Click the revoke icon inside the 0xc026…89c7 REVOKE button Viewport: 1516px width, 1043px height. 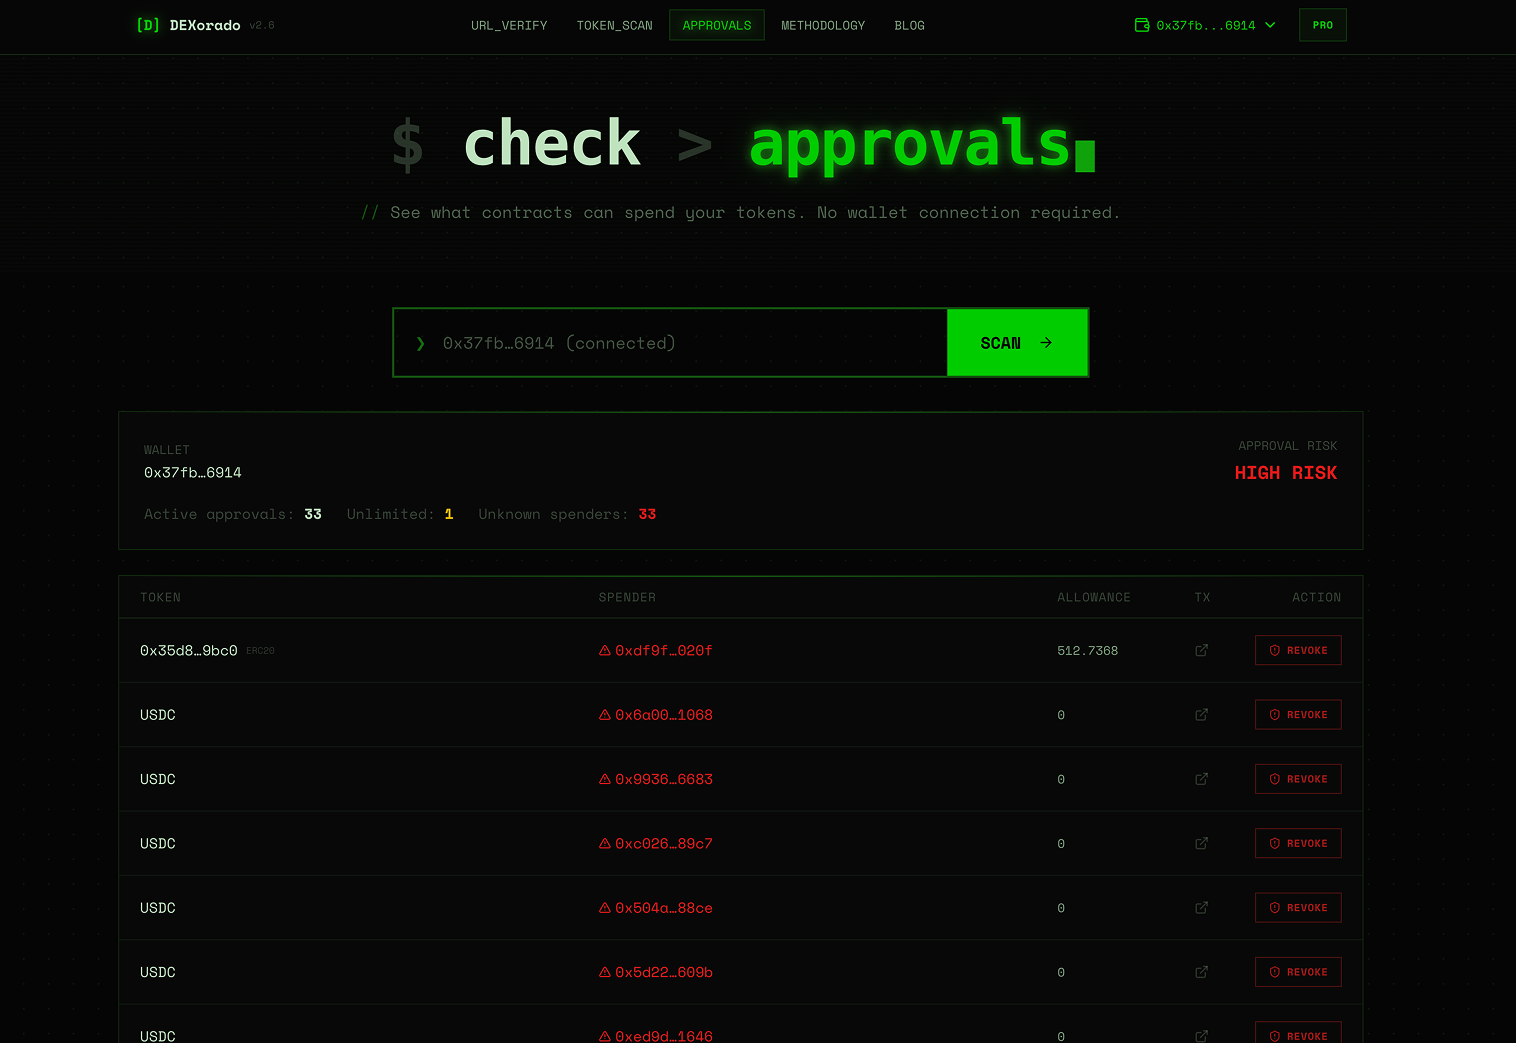click(1274, 843)
